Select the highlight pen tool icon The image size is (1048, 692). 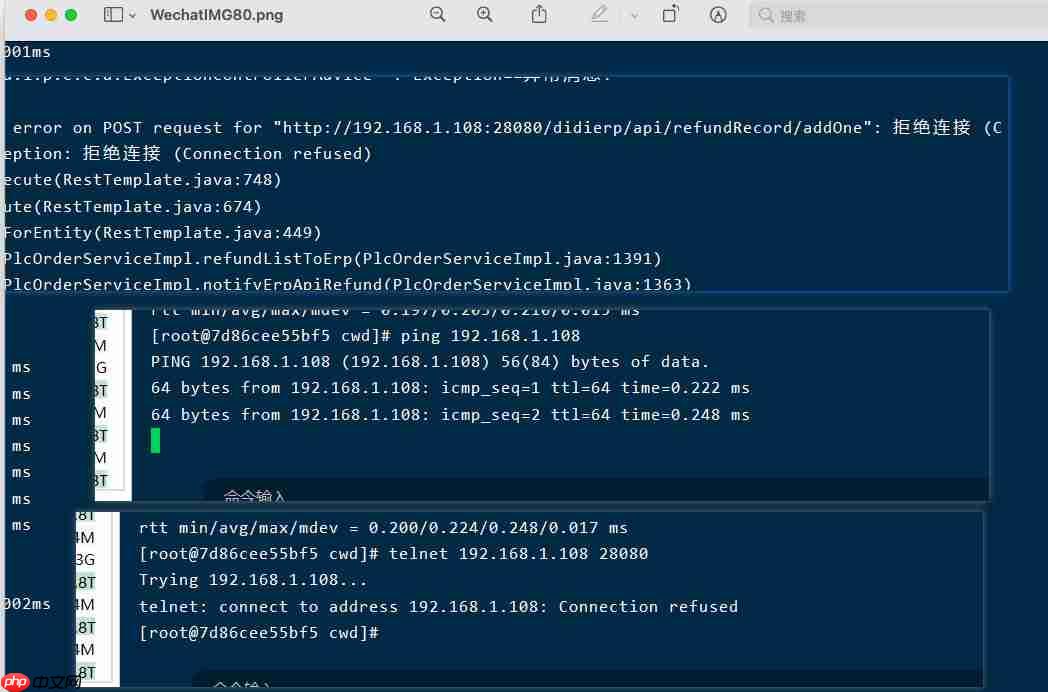600,14
